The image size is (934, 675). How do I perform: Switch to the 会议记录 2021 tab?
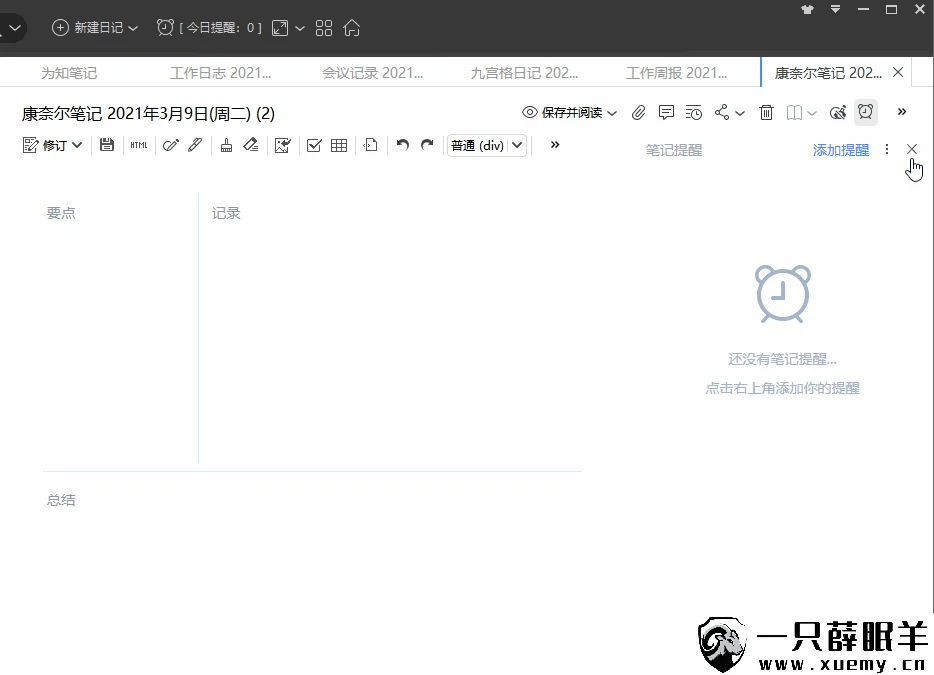pyautogui.click(x=372, y=73)
